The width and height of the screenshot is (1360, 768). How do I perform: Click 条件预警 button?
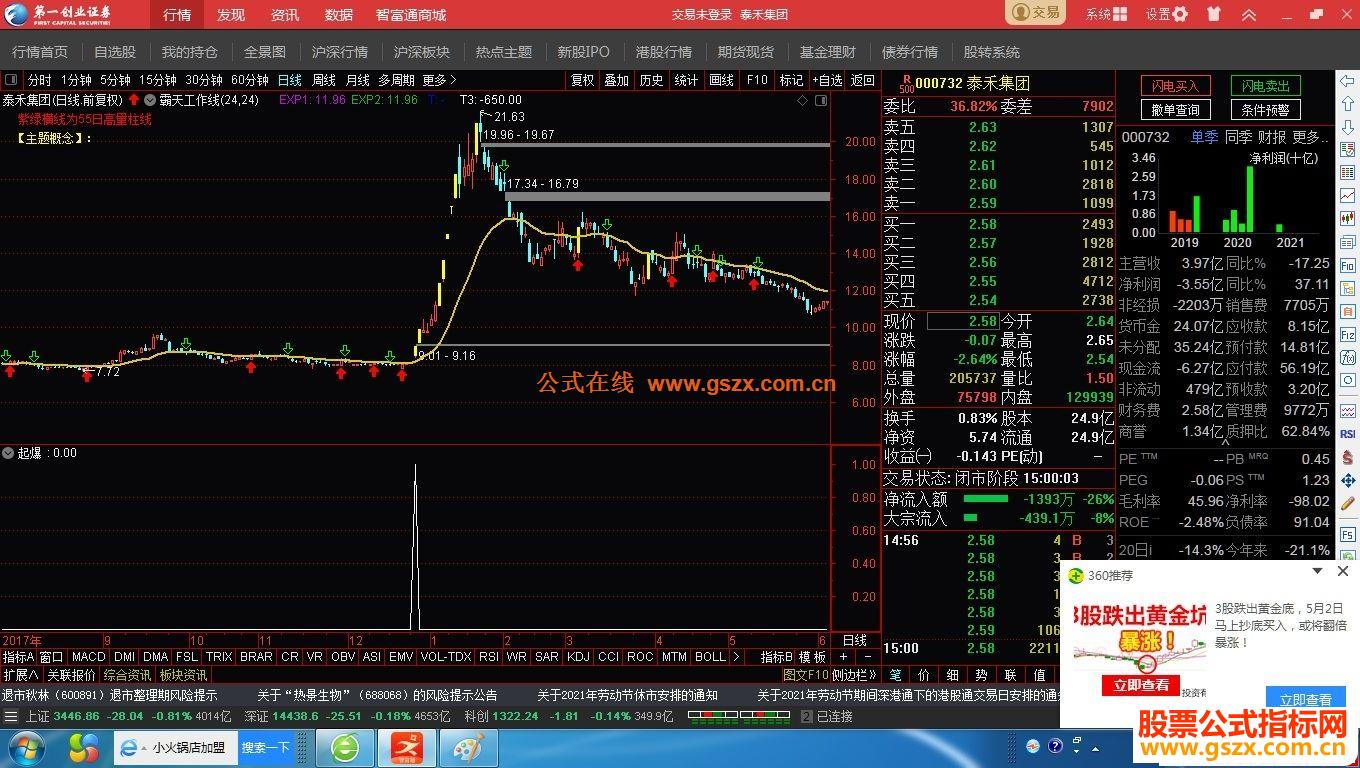tap(1266, 110)
